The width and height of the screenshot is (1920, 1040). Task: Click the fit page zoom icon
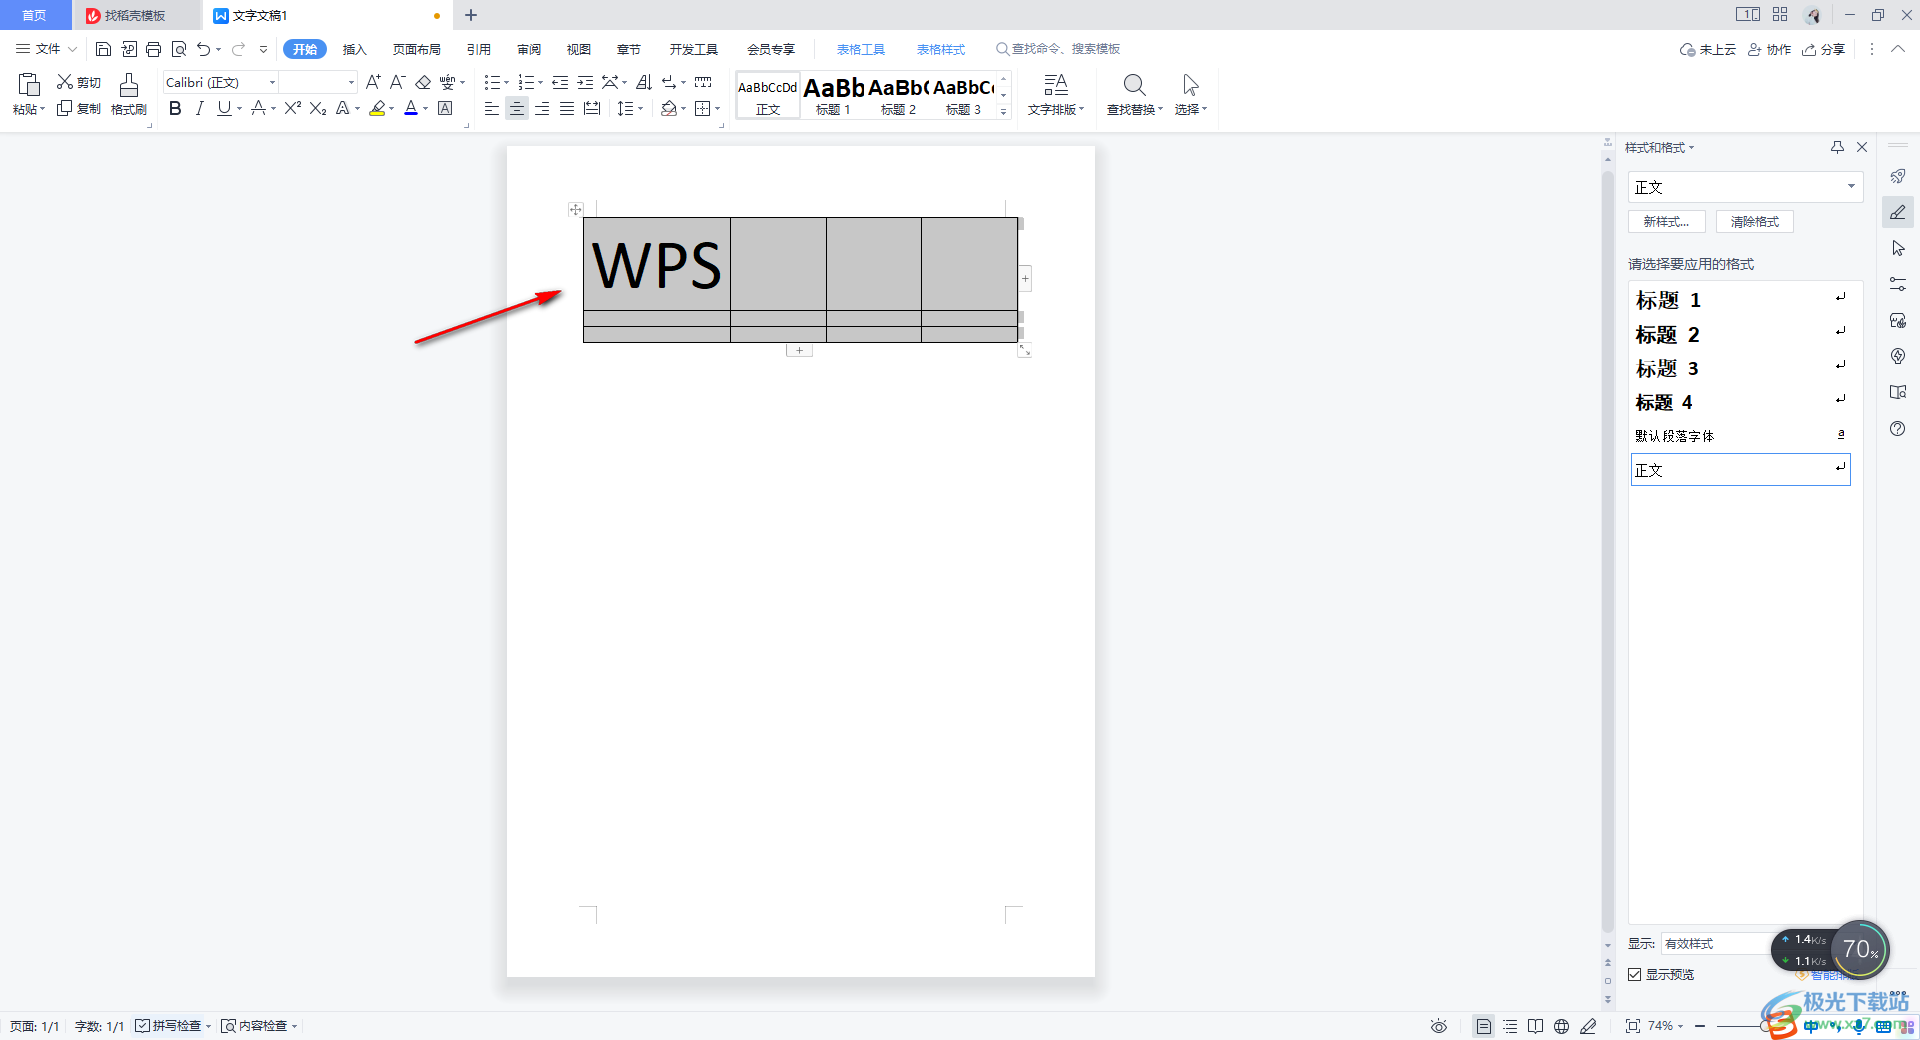[1632, 1026]
